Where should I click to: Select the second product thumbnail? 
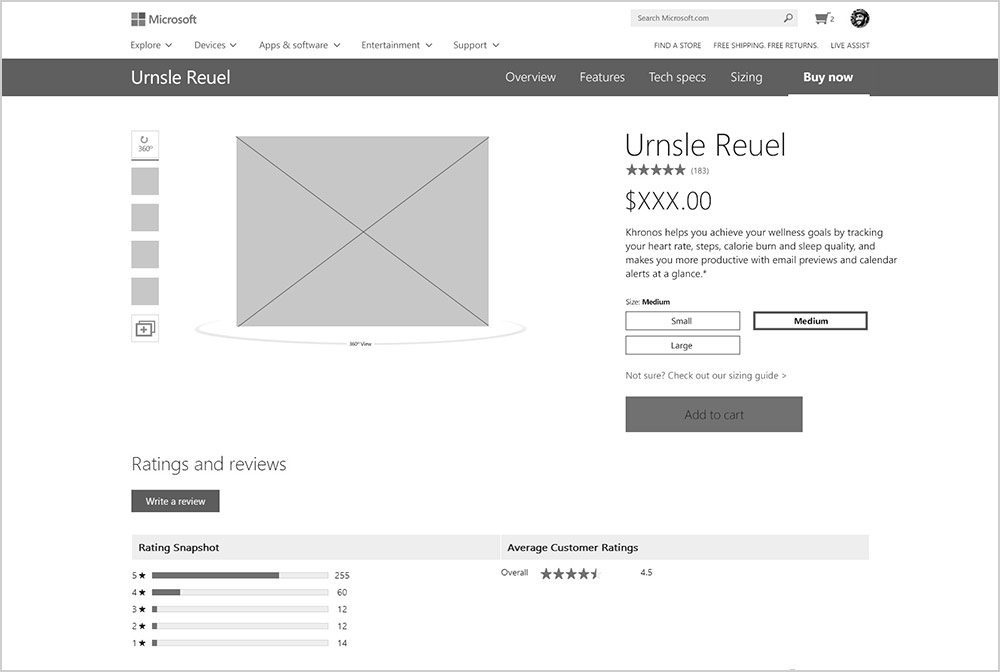[x=145, y=180]
